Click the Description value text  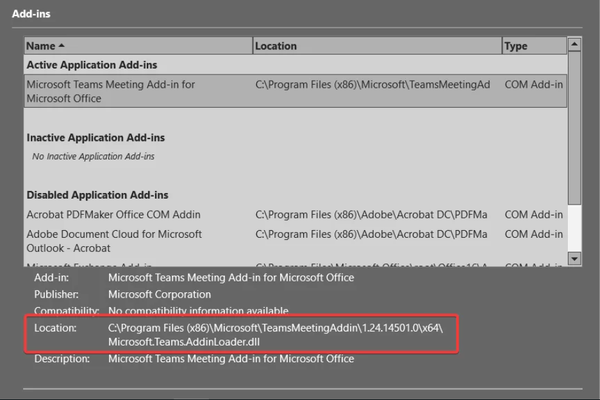coord(231,359)
